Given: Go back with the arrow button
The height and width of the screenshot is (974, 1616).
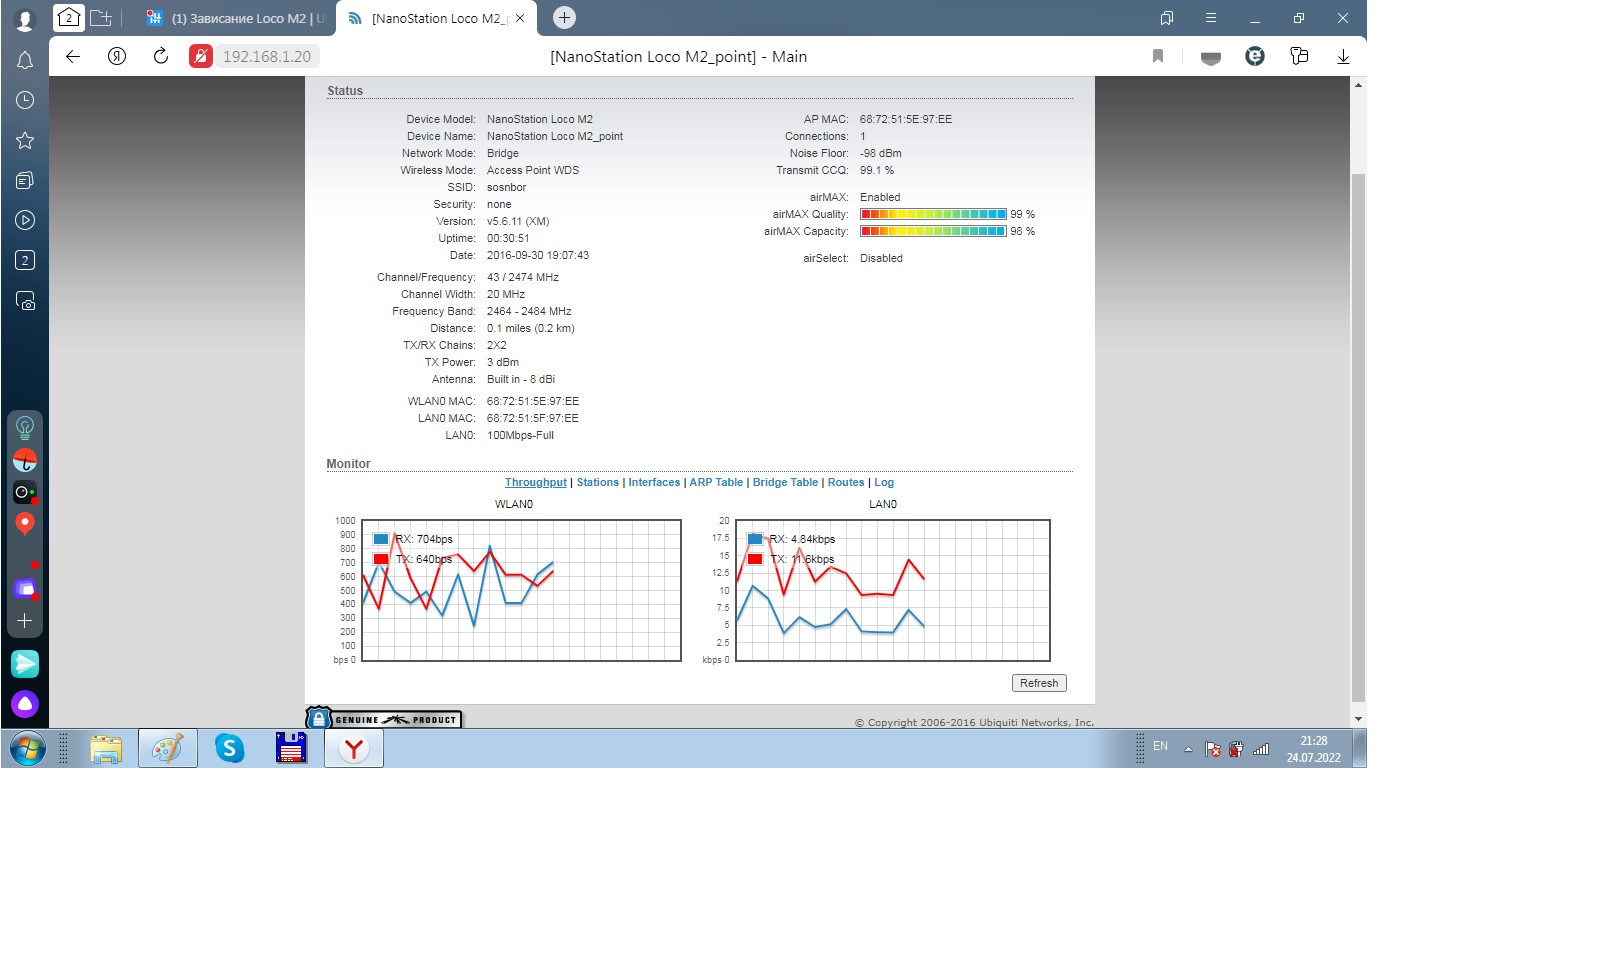Looking at the screenshot, I should click(x=73, y=56).
